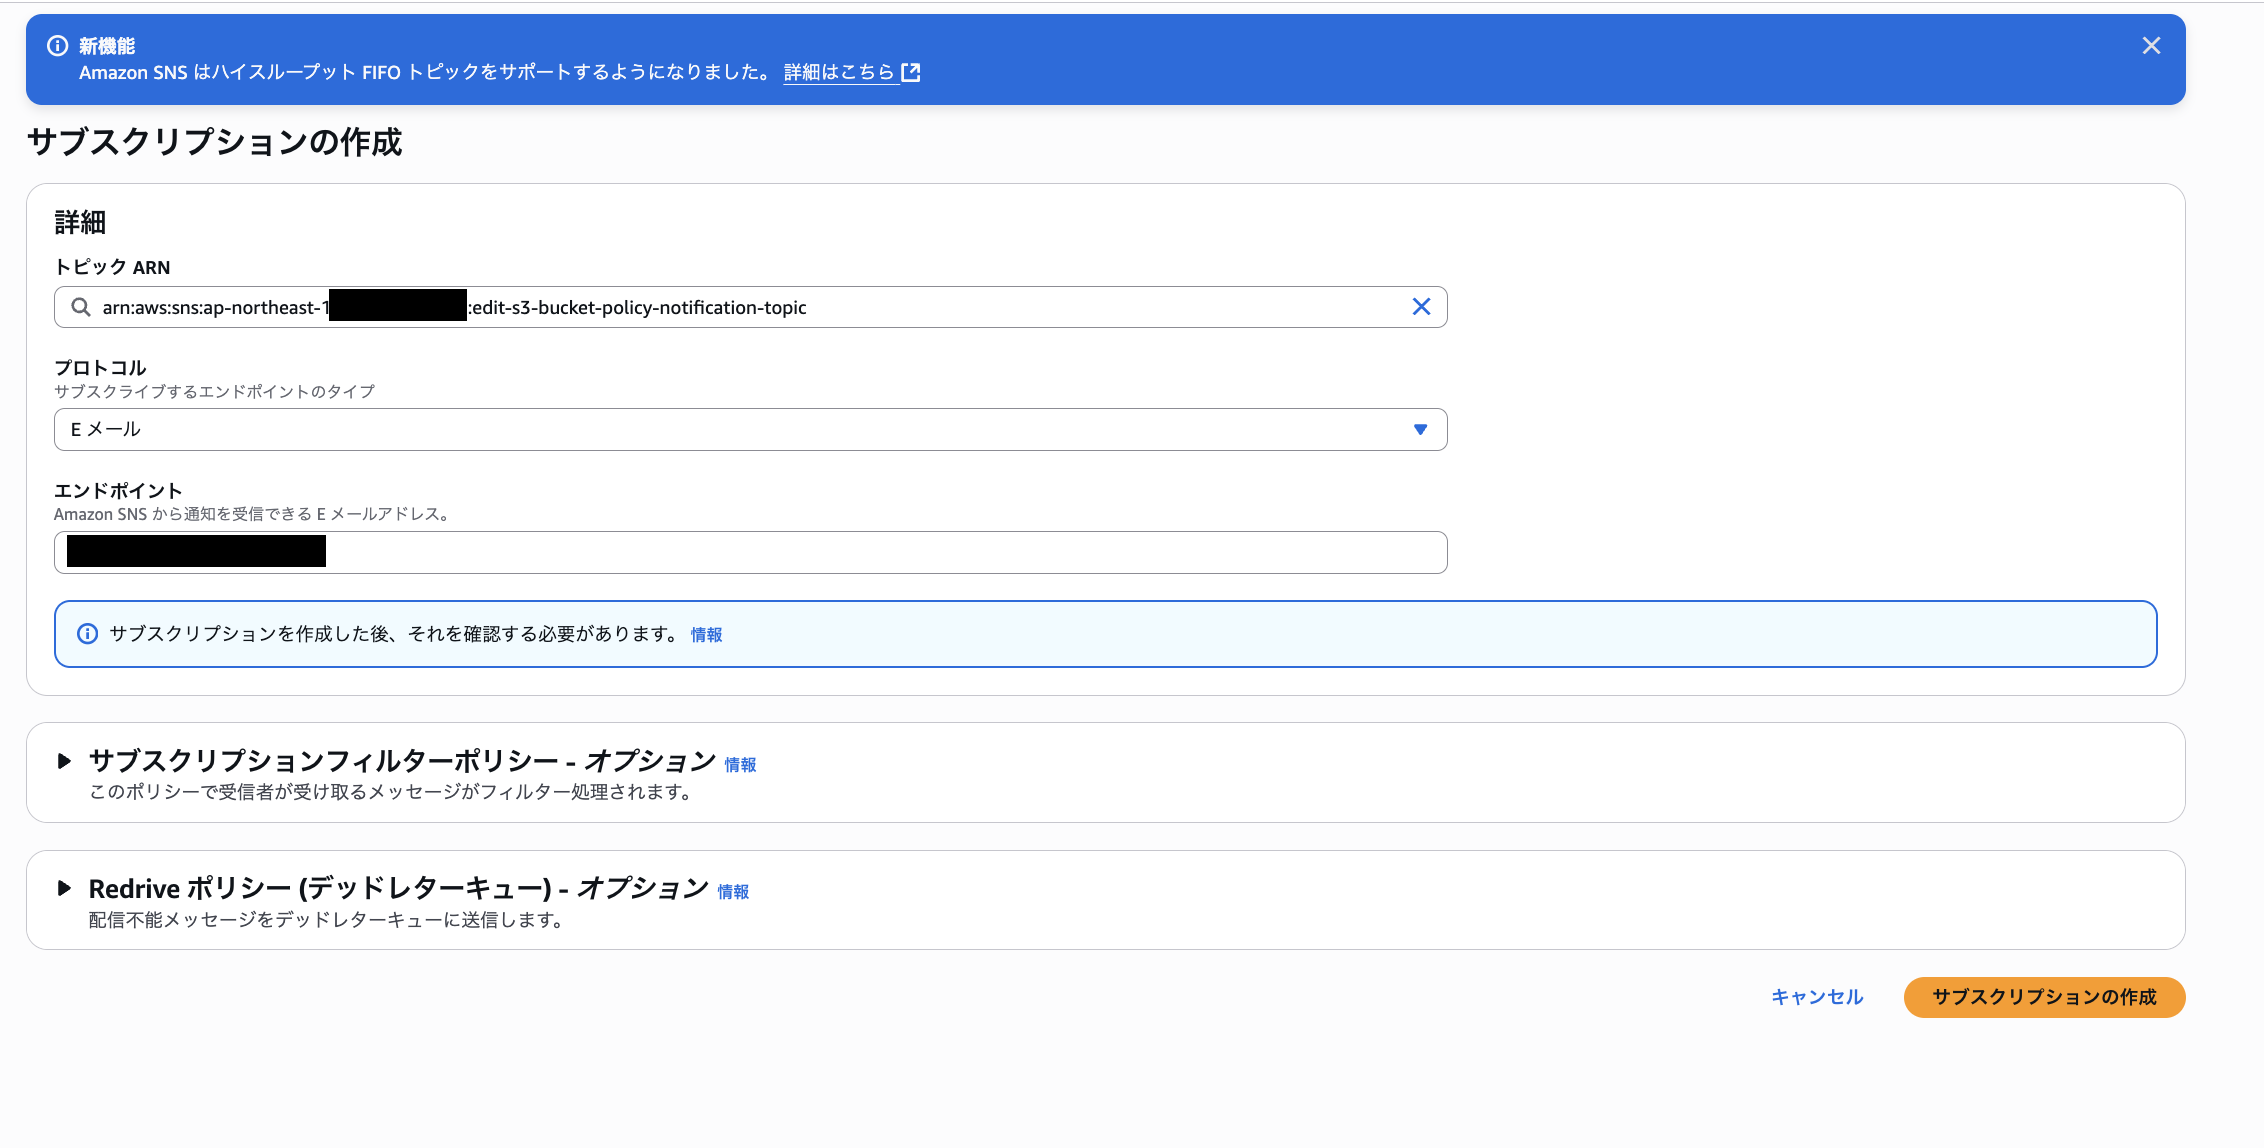Click the キャンセル button
The height and width of the screenshot is (1148, 2264).
1817,997
